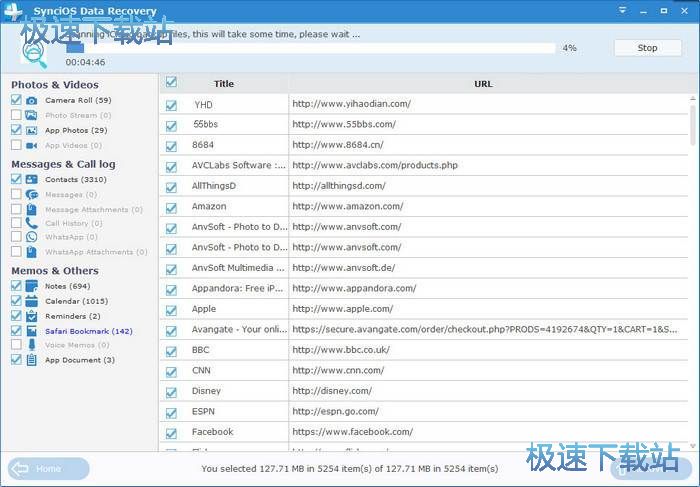
Task: Open Contacts (3310) category
Action: click(76, 179)
